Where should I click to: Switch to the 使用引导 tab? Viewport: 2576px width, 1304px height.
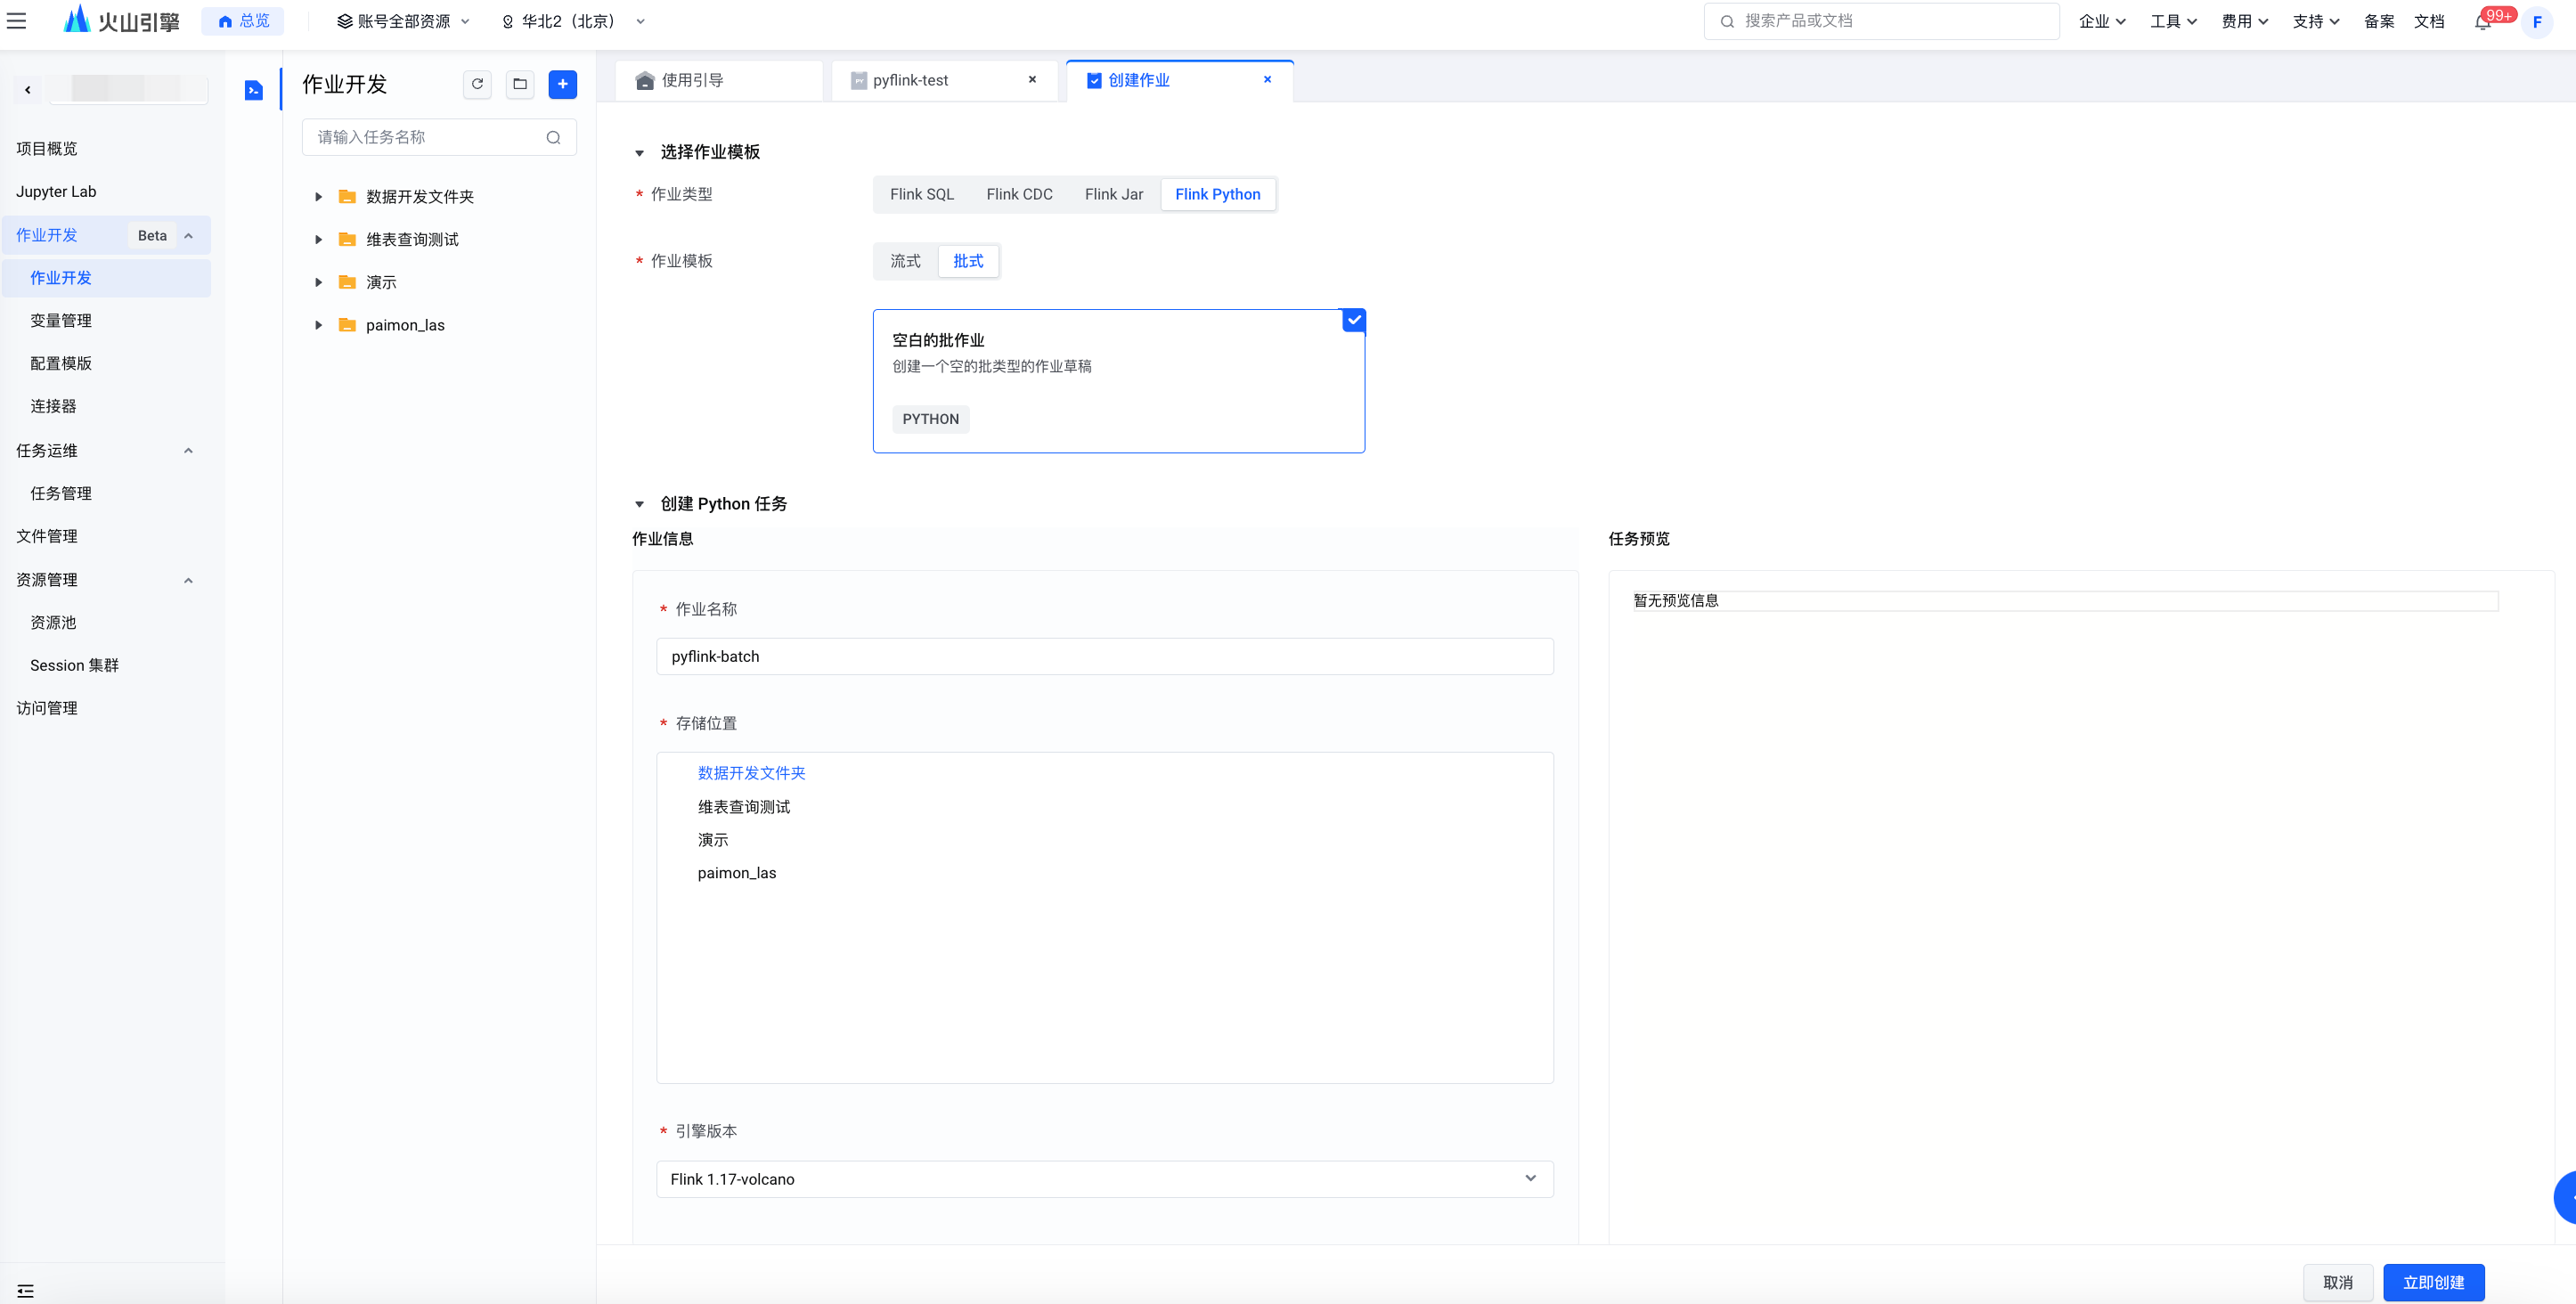[x=718, y=80]
